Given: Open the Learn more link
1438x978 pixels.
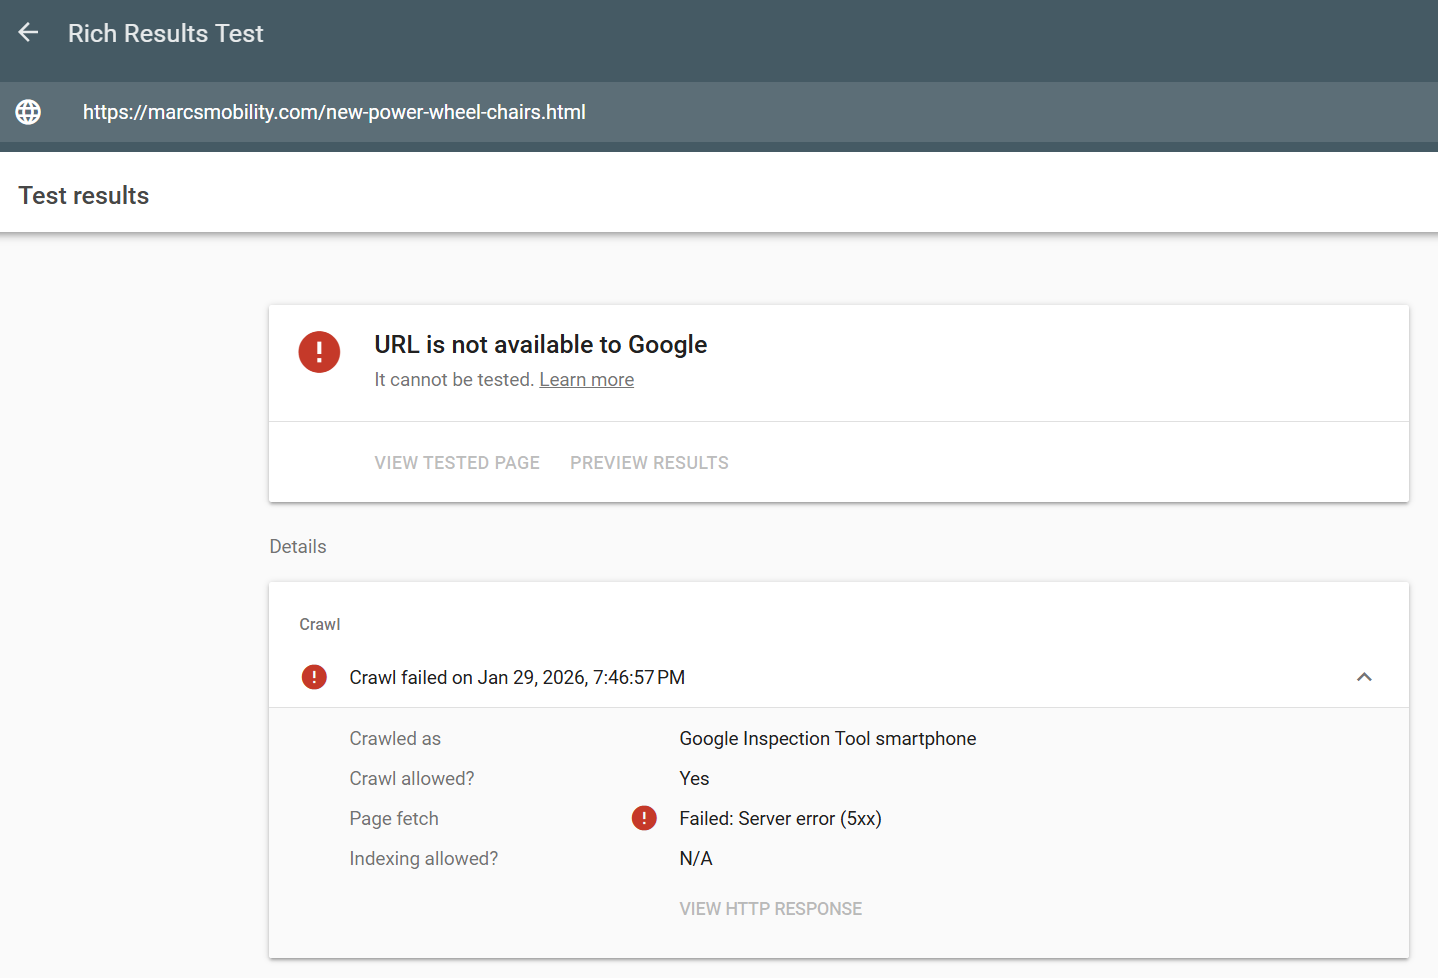Looking at the screenshot, I should [x=586, y=380].
